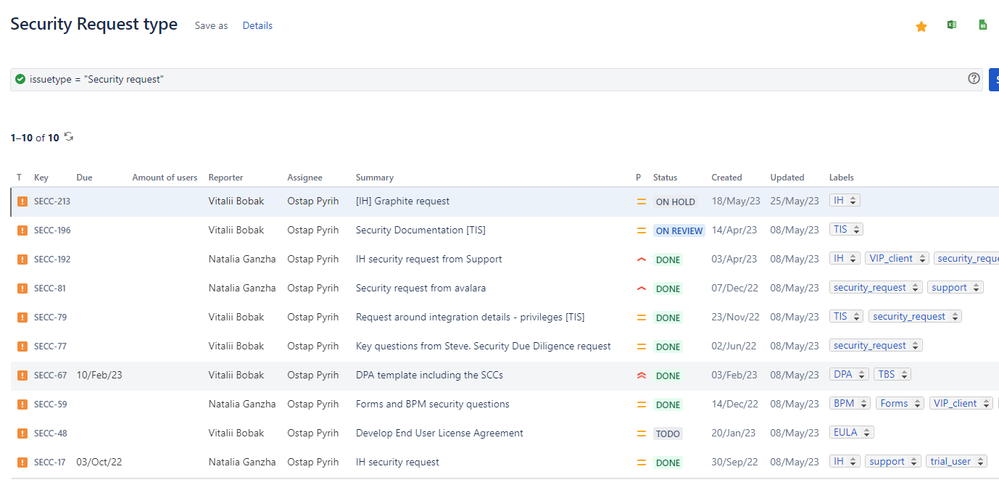Viewport: 999px width, 490px height.
Task: Open the filter Details link
Action: tap(257, 26)
